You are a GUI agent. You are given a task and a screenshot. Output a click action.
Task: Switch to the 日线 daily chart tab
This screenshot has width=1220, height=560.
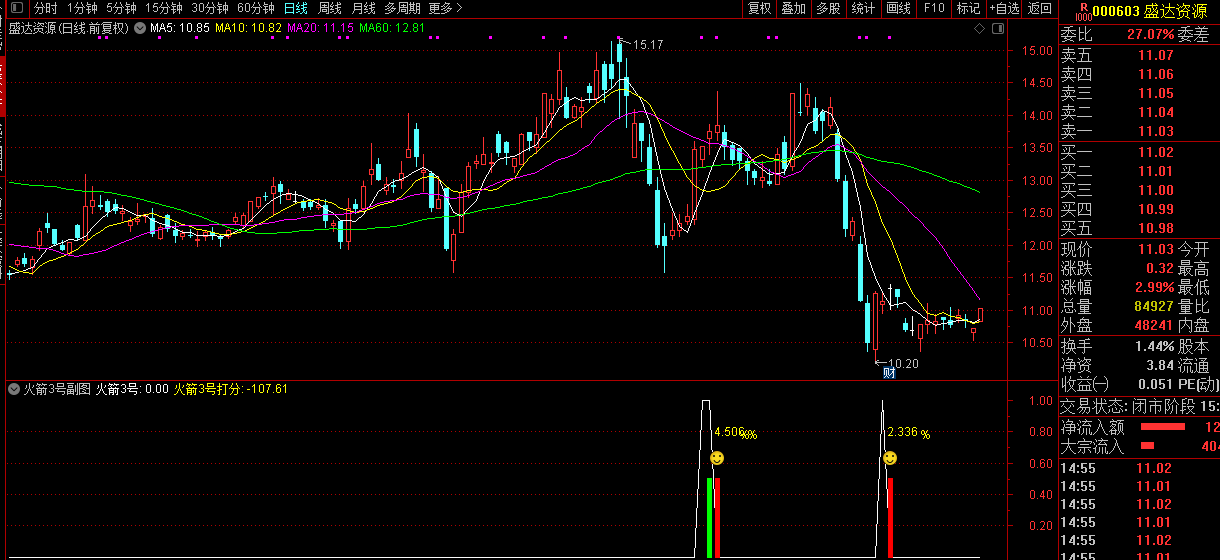(x=295, y=8)
